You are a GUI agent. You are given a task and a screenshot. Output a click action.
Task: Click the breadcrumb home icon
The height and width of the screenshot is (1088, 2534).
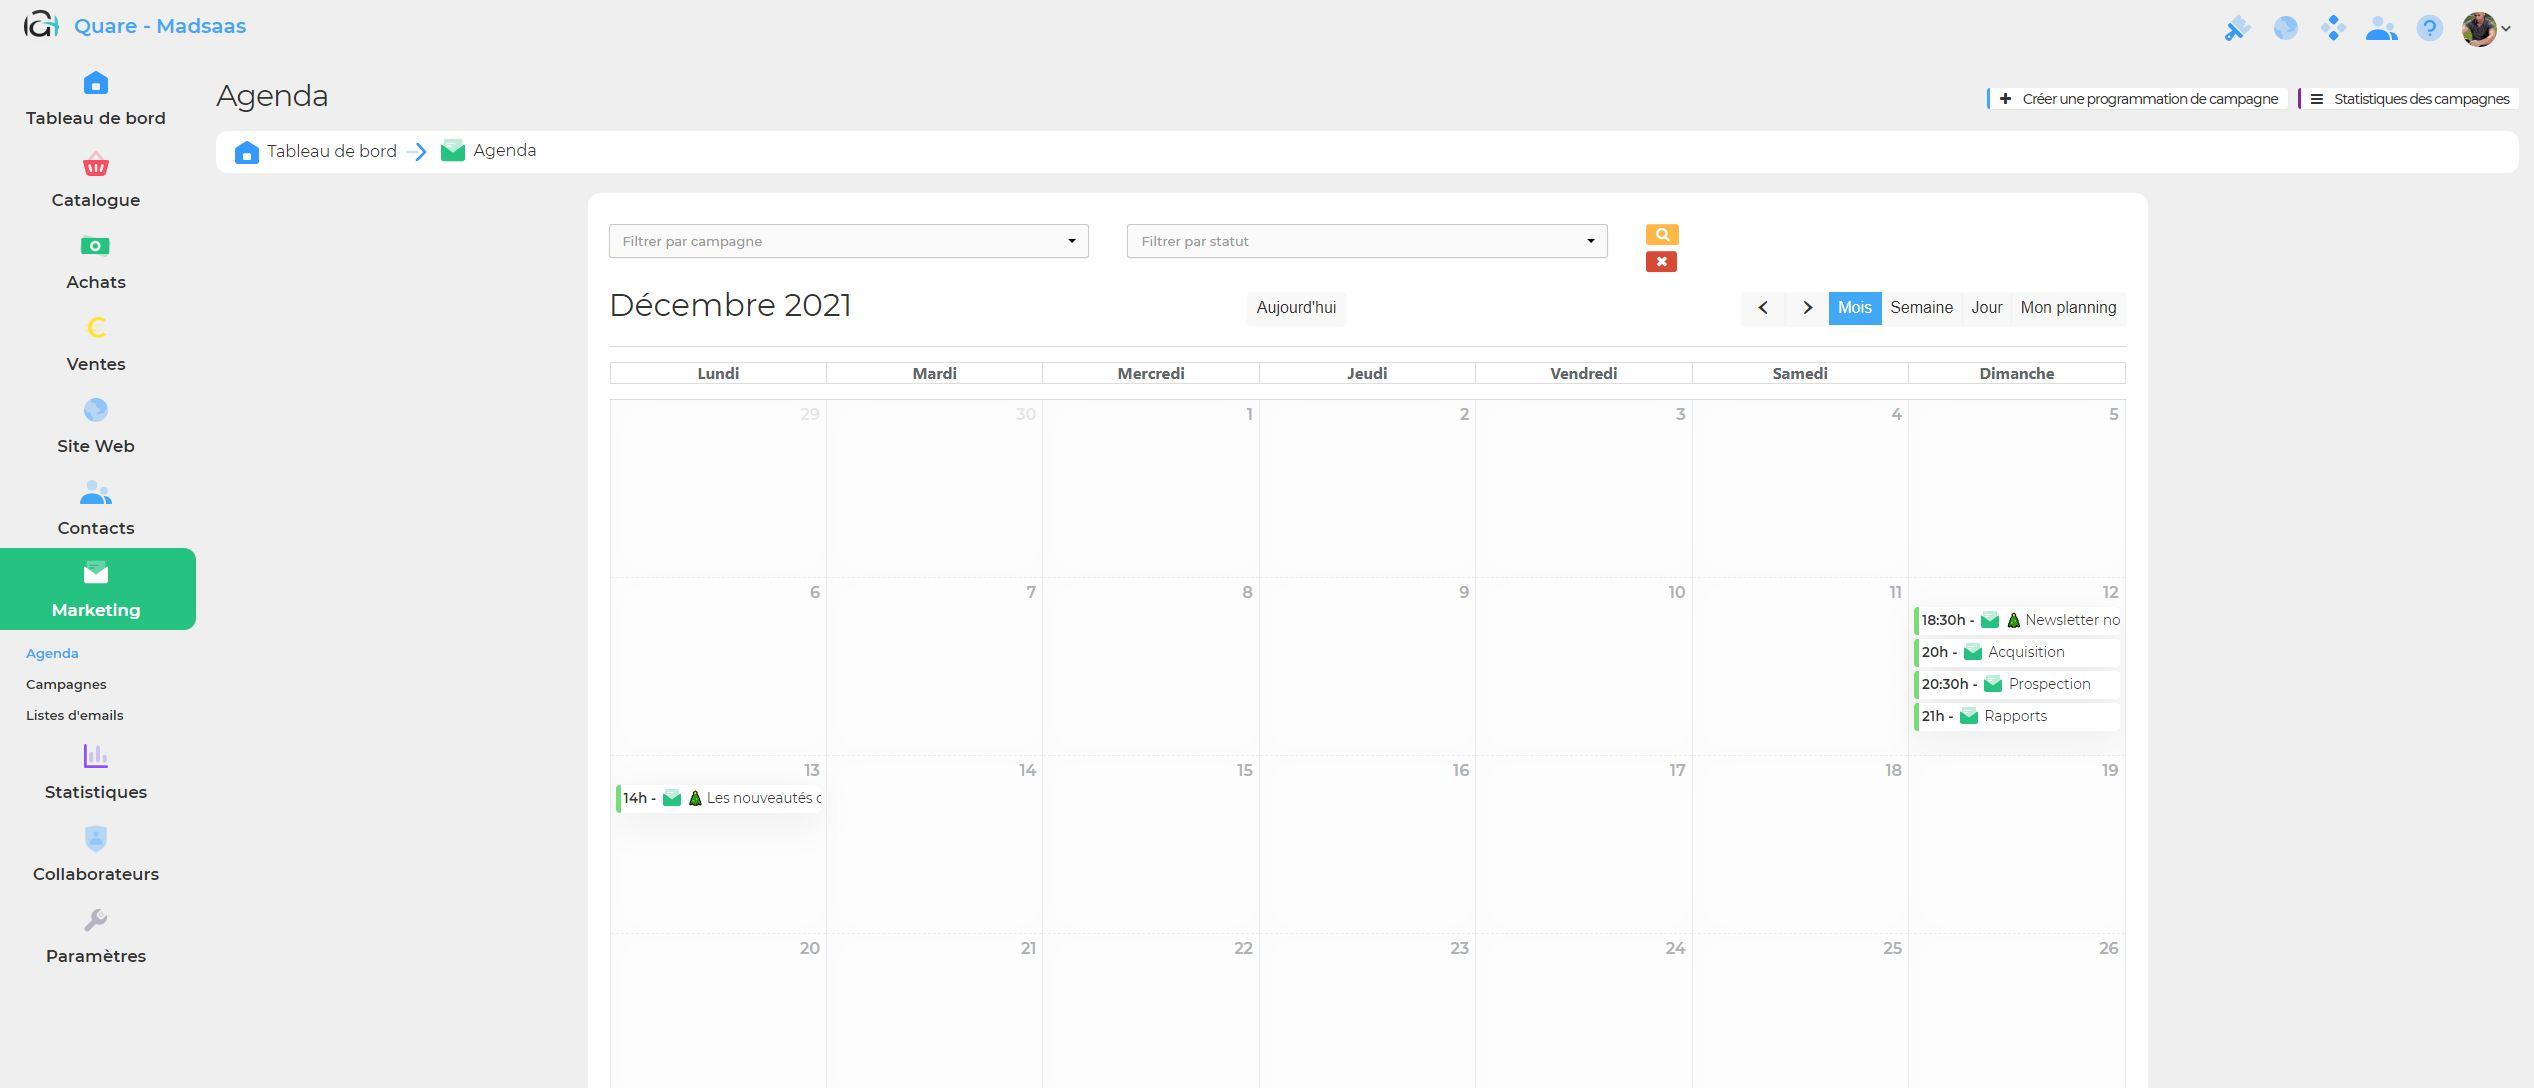tap(246, 152)
